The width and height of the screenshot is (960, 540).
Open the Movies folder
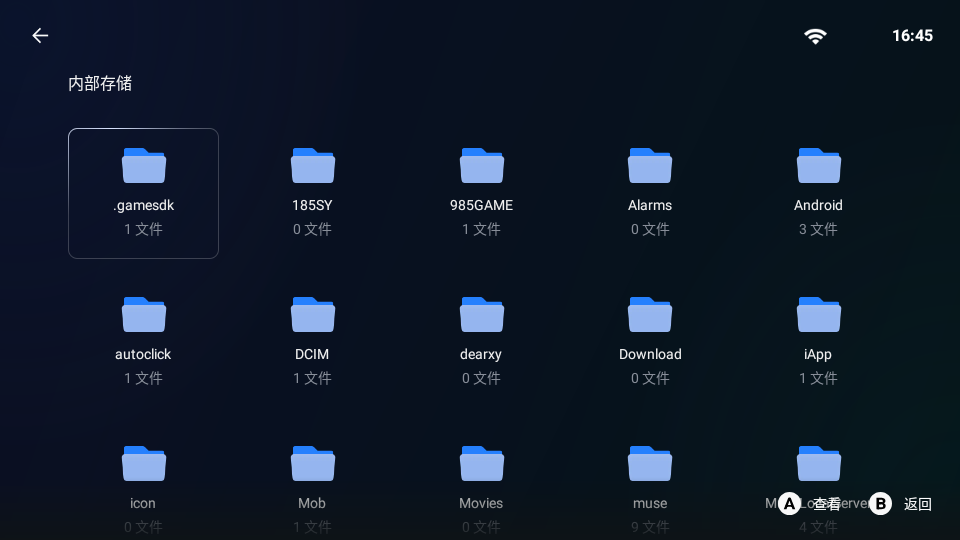click(481, 478)
